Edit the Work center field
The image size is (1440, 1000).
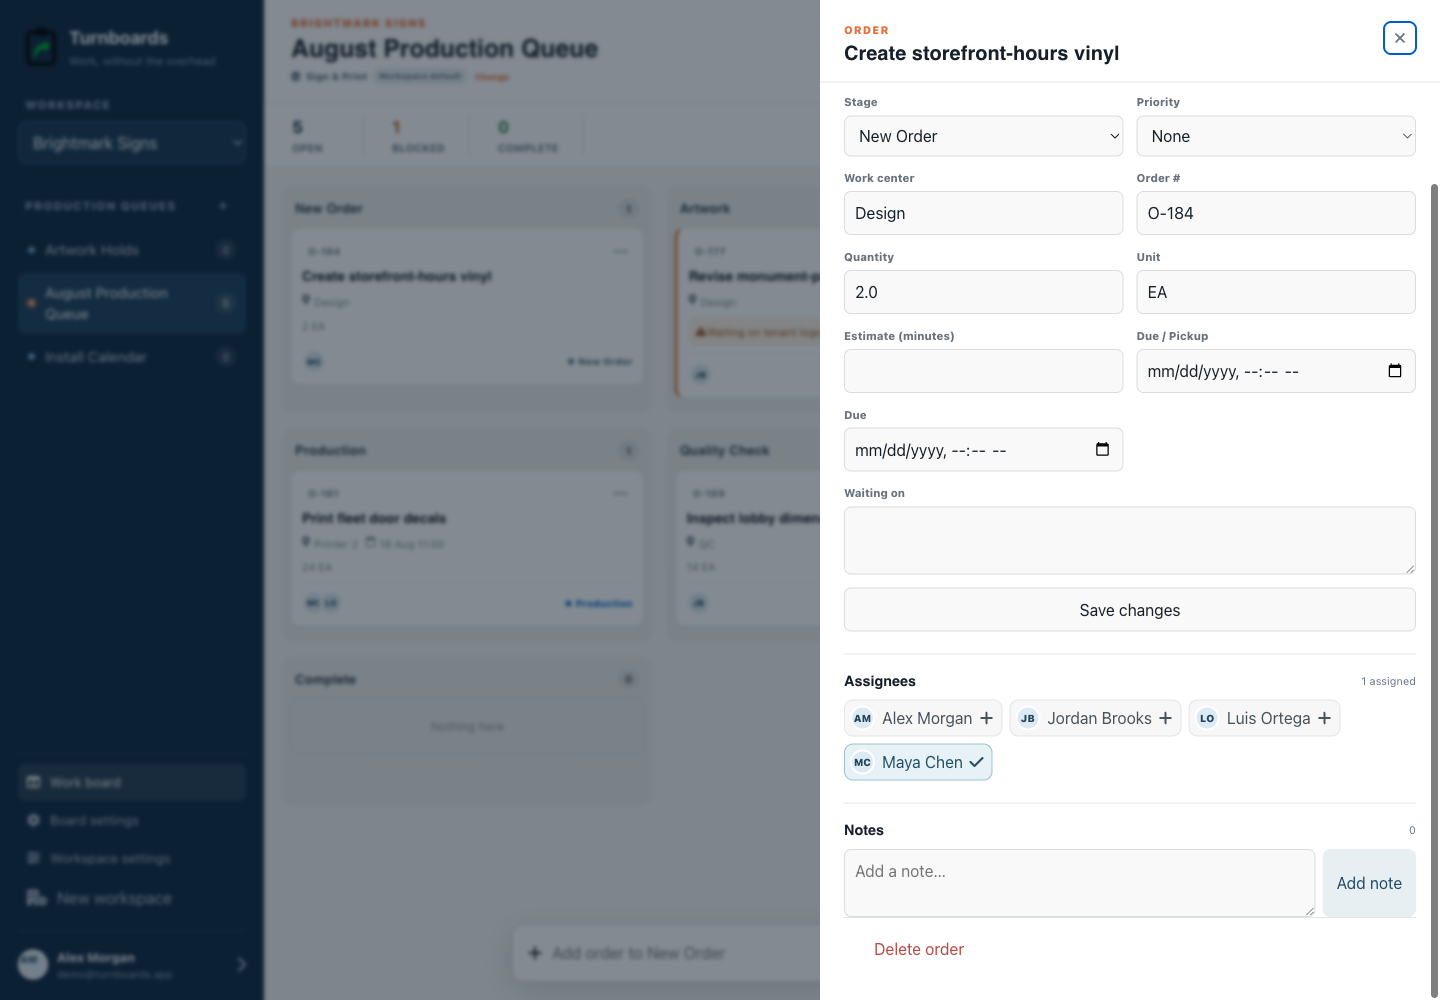983,213
